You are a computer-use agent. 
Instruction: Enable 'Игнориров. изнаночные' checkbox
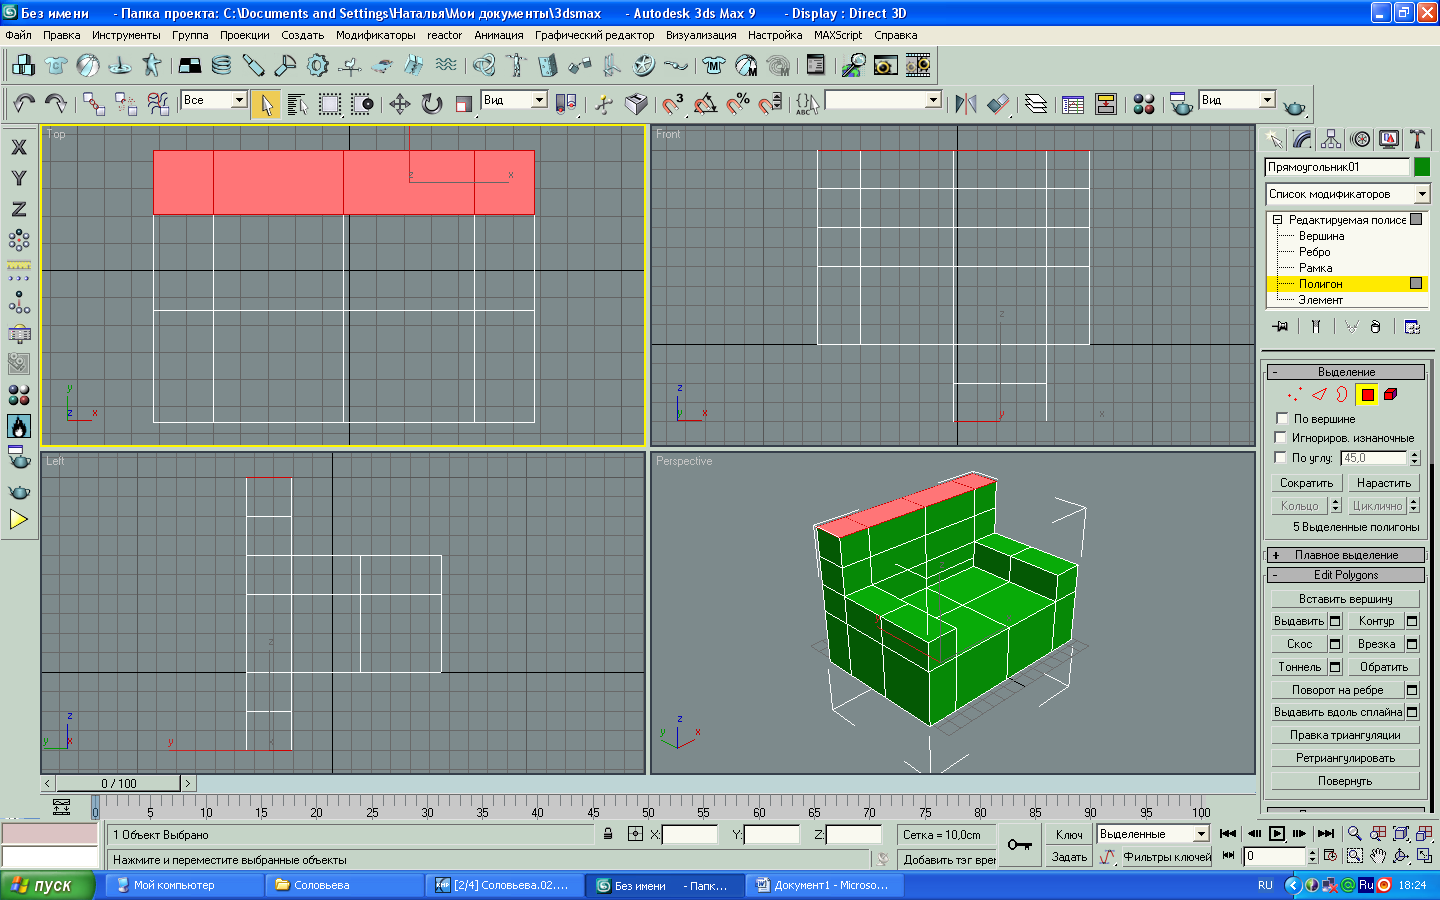tap(1280, 438)
